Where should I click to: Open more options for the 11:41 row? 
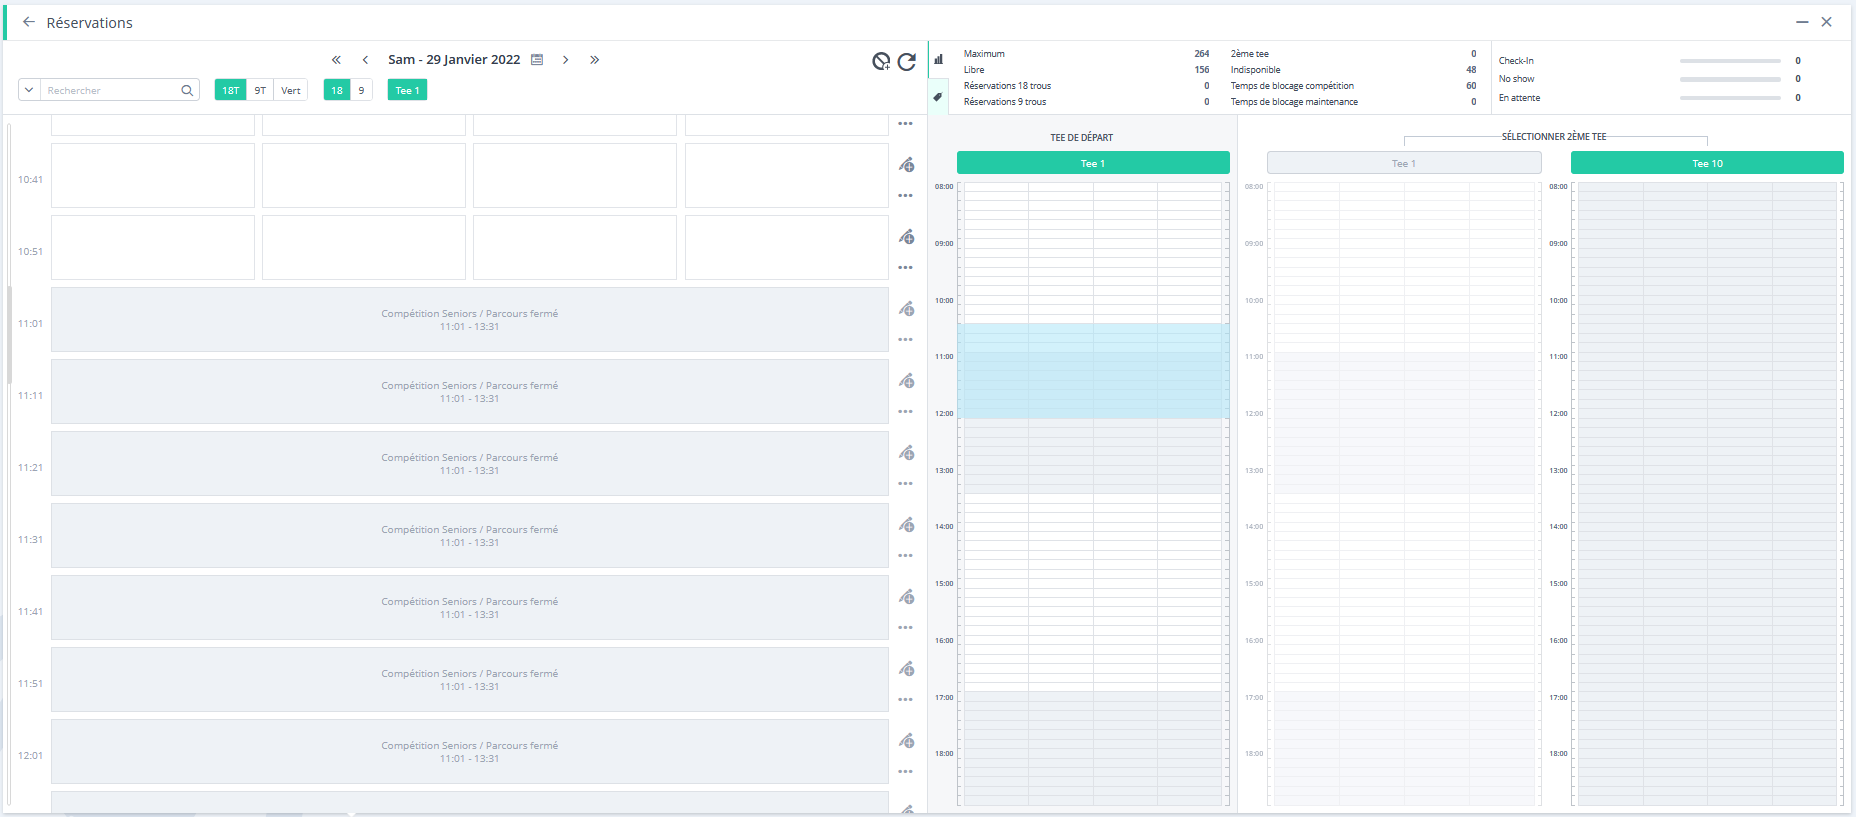(x=905, y=628)
